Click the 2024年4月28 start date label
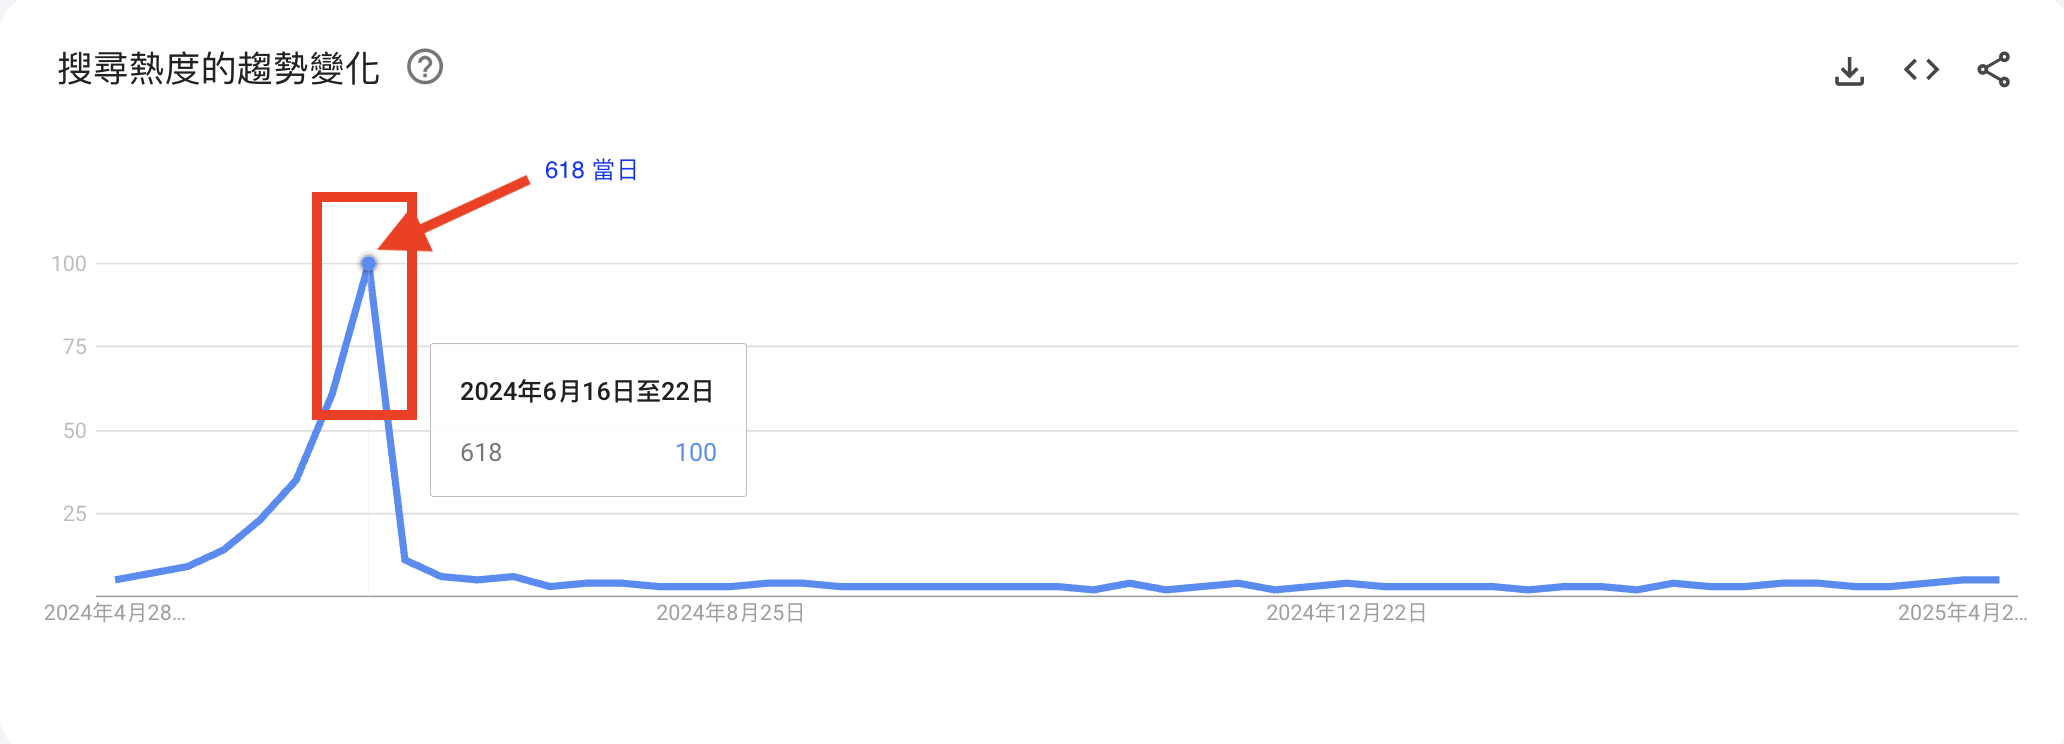Image resolution: width=2064 pixels, height=744 pixels. pyautogui.click(x=115, y=612)
